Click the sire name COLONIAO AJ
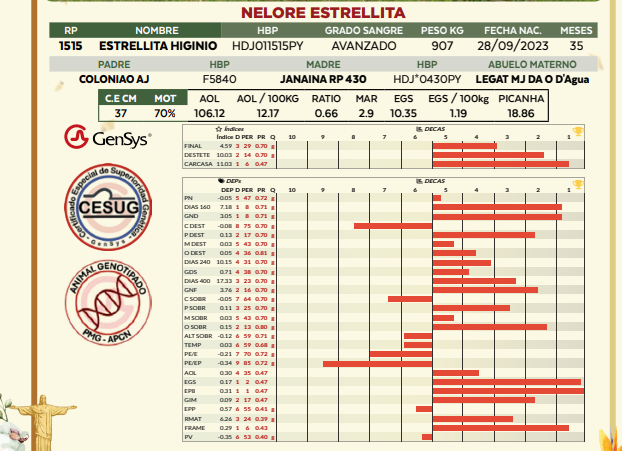The width and height of the screenshot is (622, 451). coord(114,79)
